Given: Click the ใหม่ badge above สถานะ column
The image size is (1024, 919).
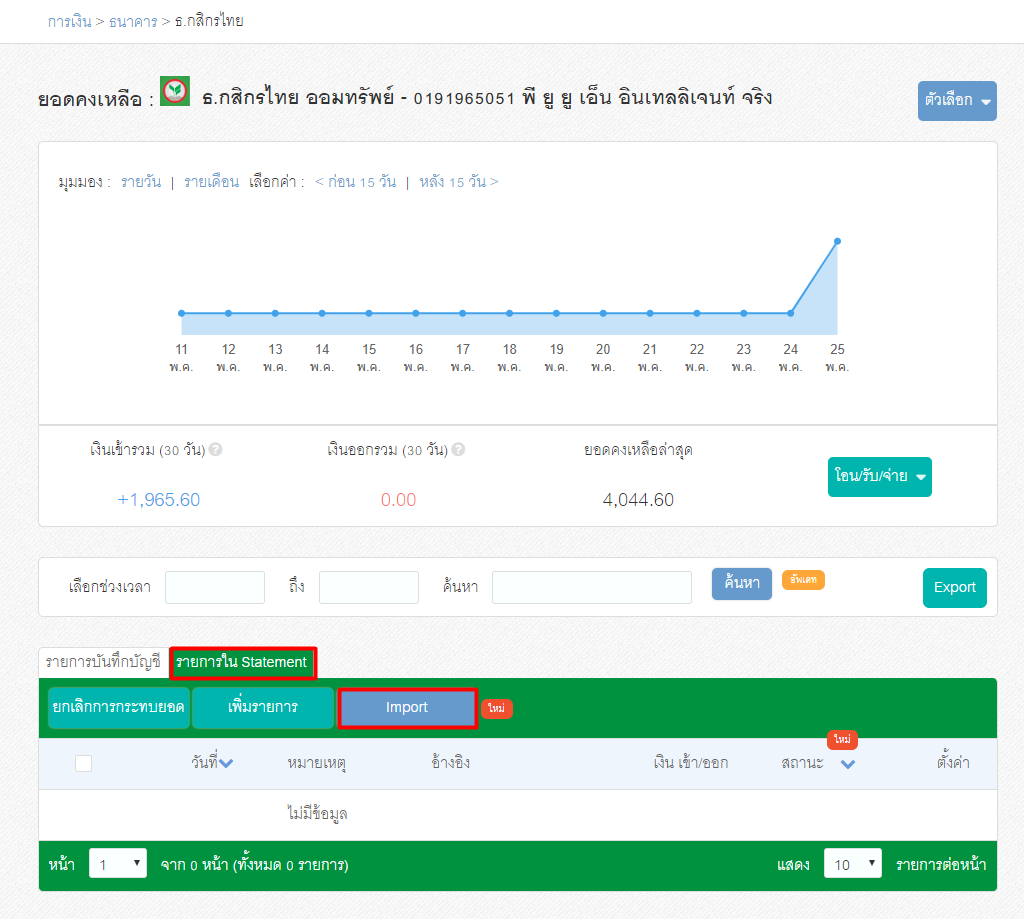Looking at the screenshot, I should pyautogui.click(x=842, y=739).
